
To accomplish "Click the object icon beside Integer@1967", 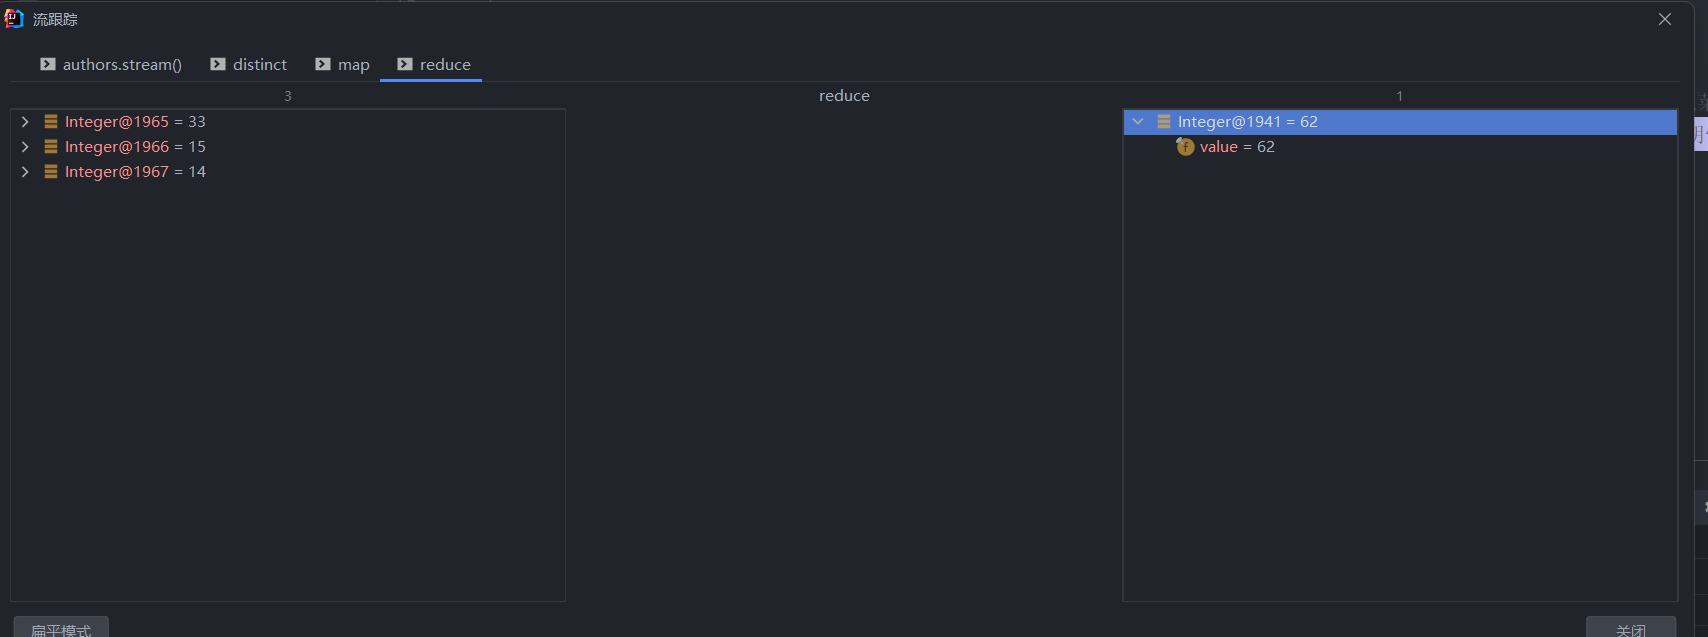I will click(x=51, y=172).
